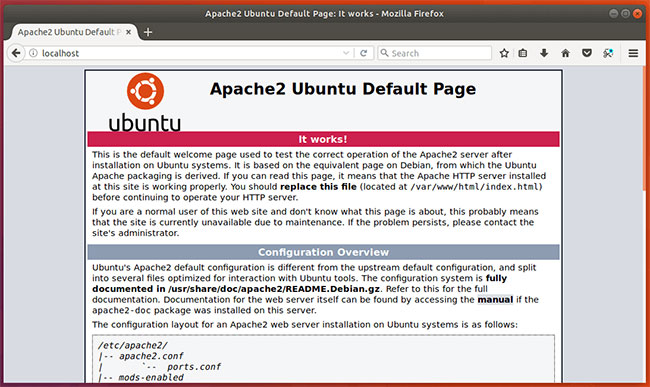Minimize the Firefox window
Image resolution: width=650 pixels, height=387 pixels.
tap(614, 13)
